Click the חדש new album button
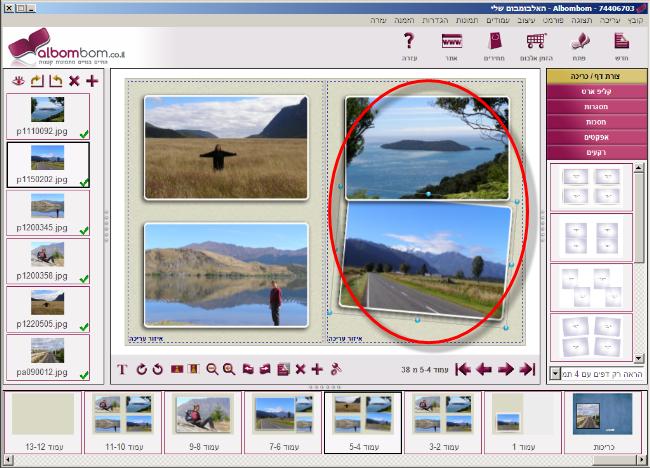650x468 pixels. pos(621,45)
